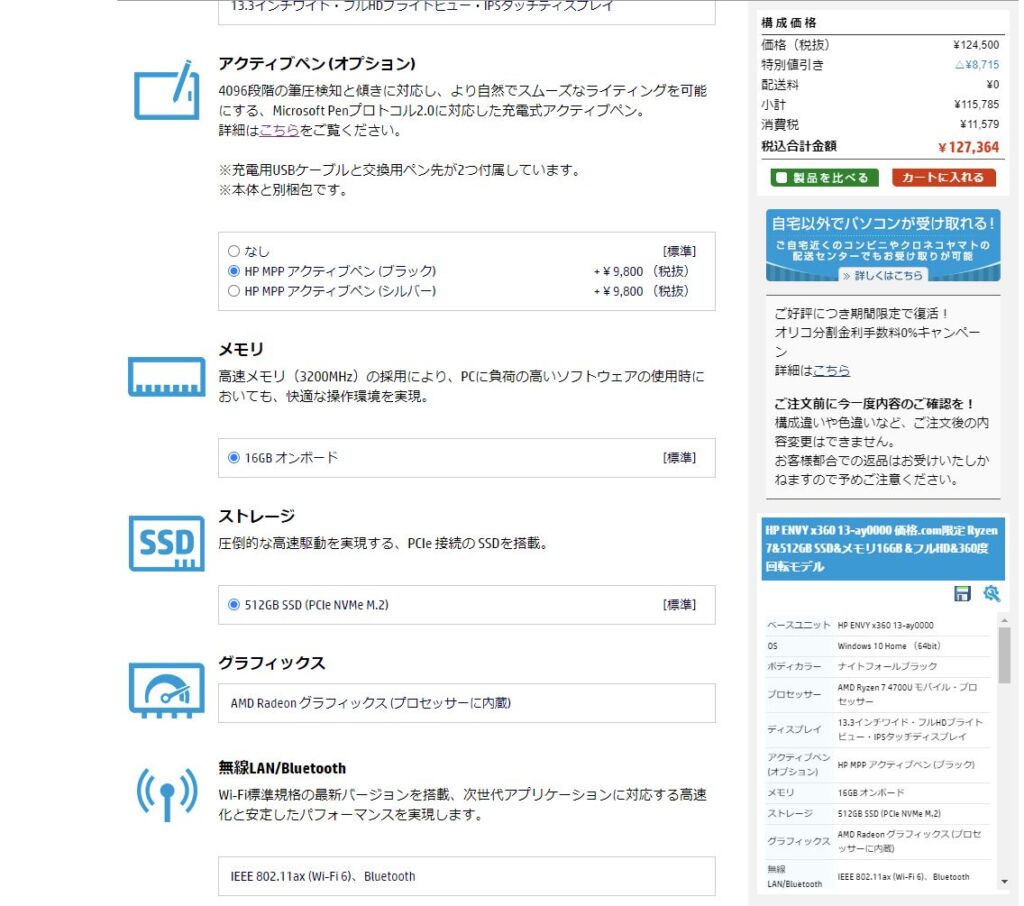Click the AMD Radeon グラフィックス (プロセッサーに内蔵) field
Viewport: 1024px width, 906px height.
(466, 703)
